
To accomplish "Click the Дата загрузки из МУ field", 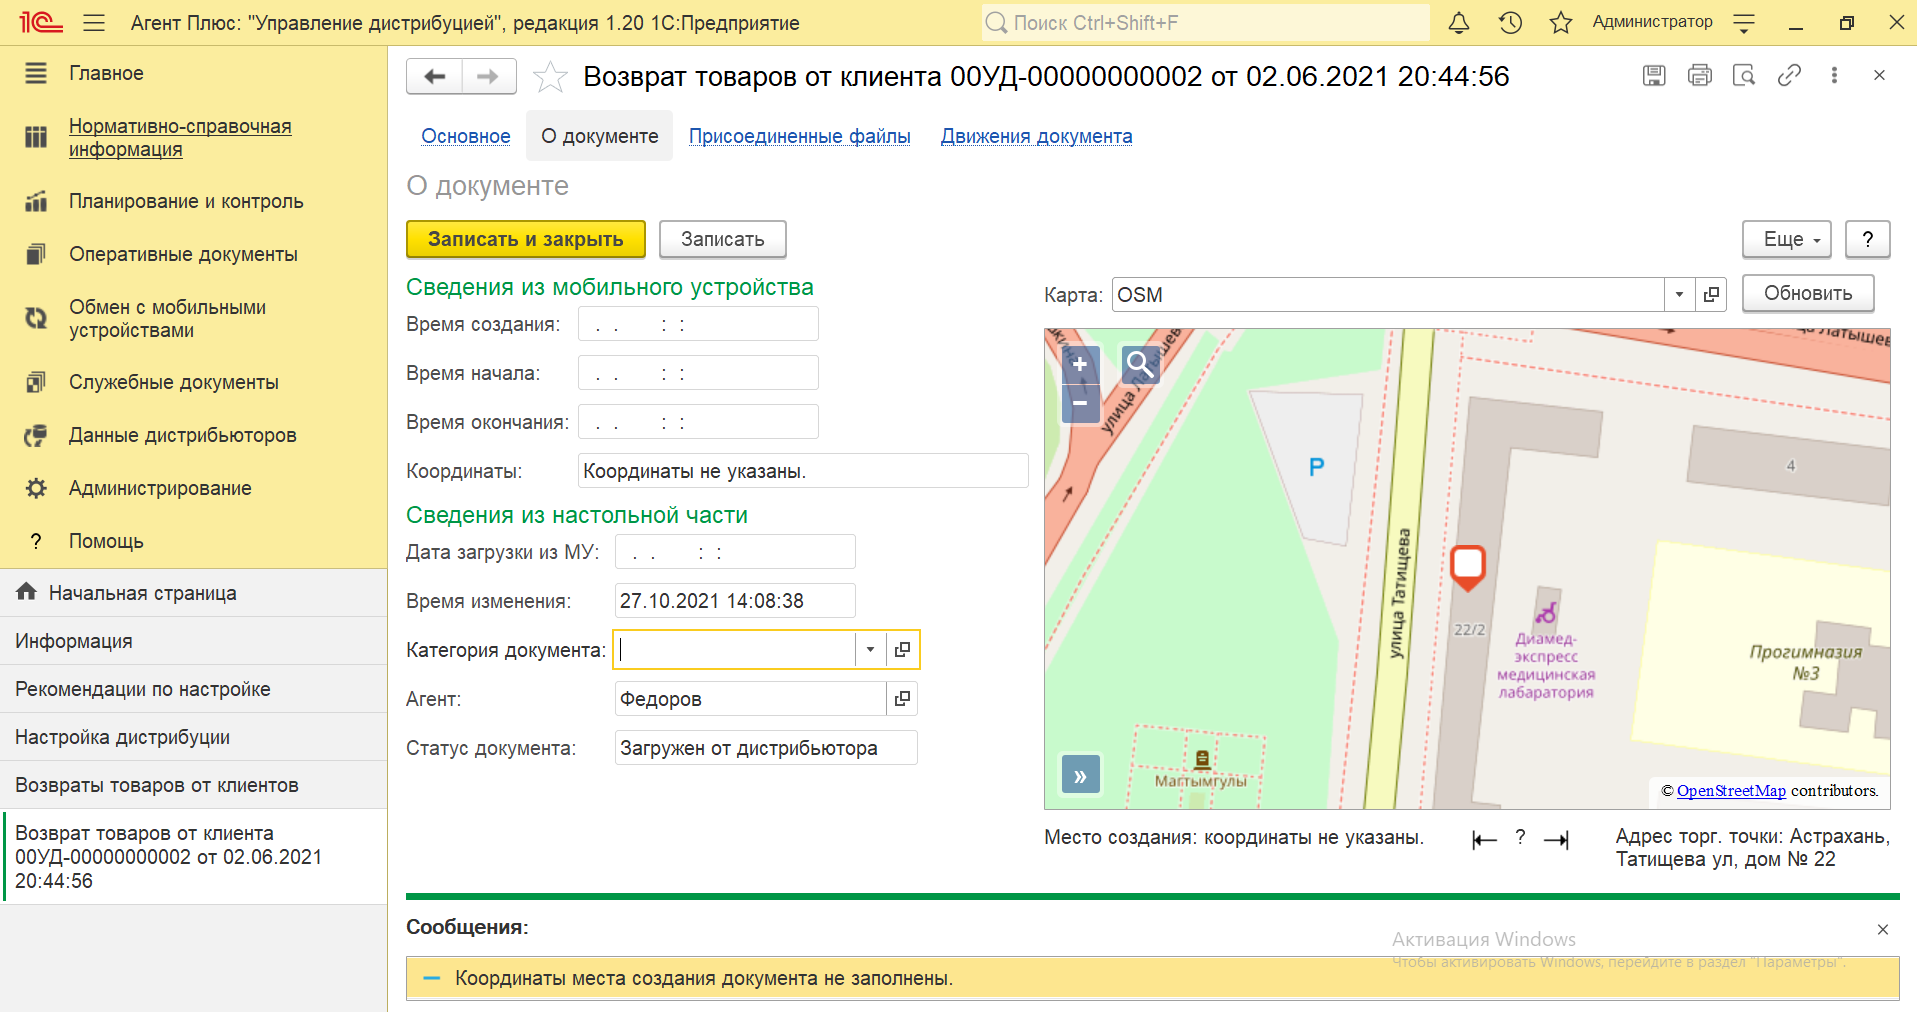I will point(735,552).
